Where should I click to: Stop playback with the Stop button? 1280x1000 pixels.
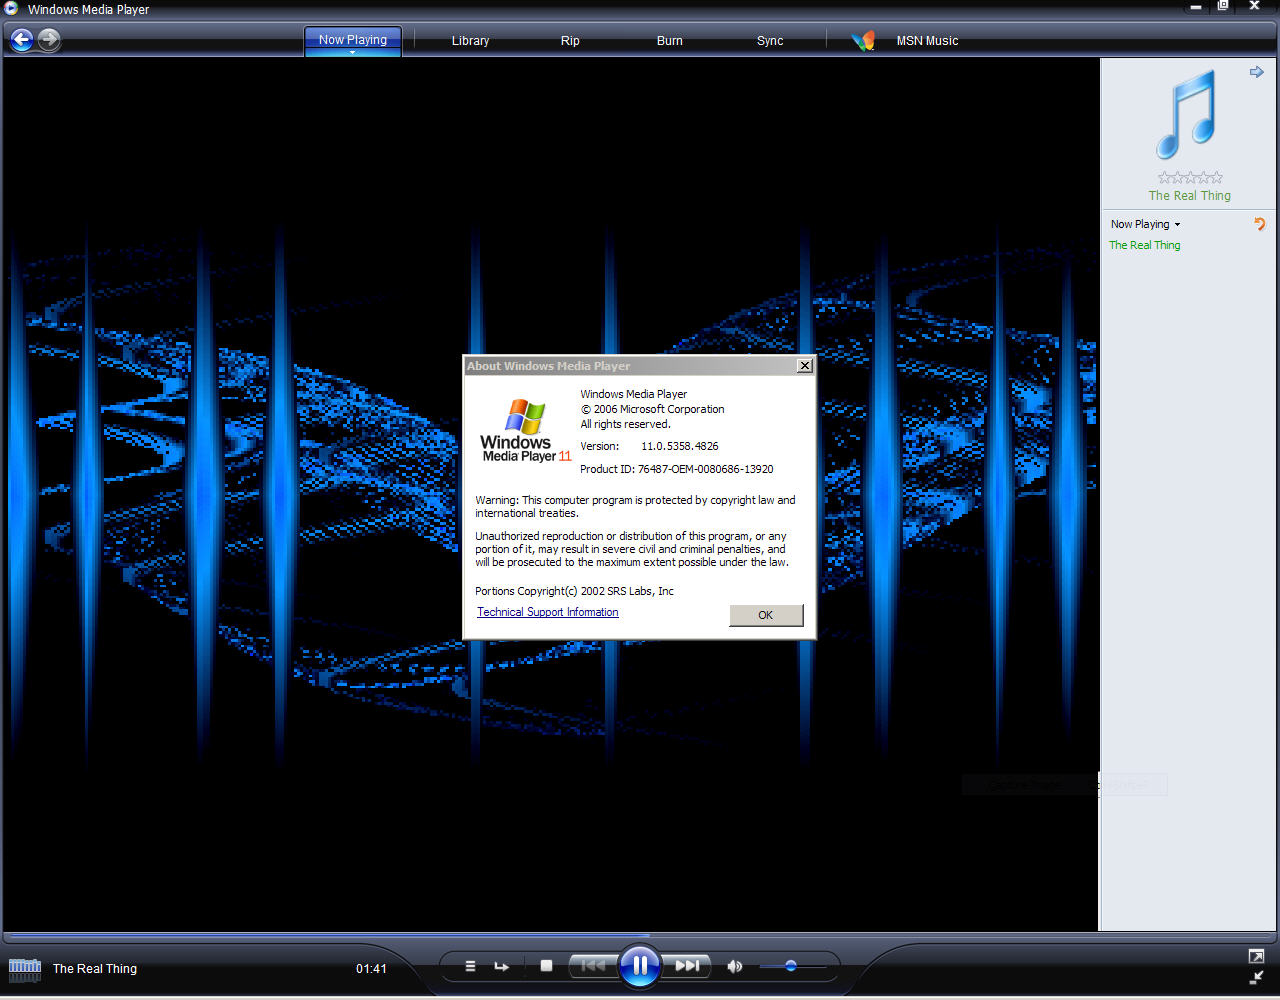(x=546, y=966)
